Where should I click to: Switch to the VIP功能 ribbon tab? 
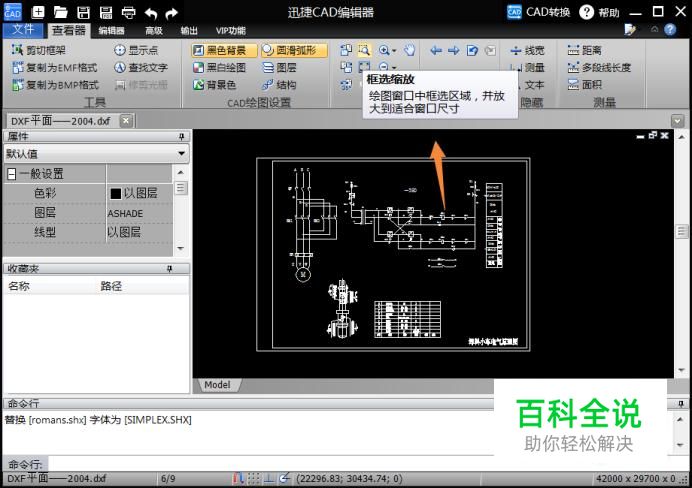(230, 31)
